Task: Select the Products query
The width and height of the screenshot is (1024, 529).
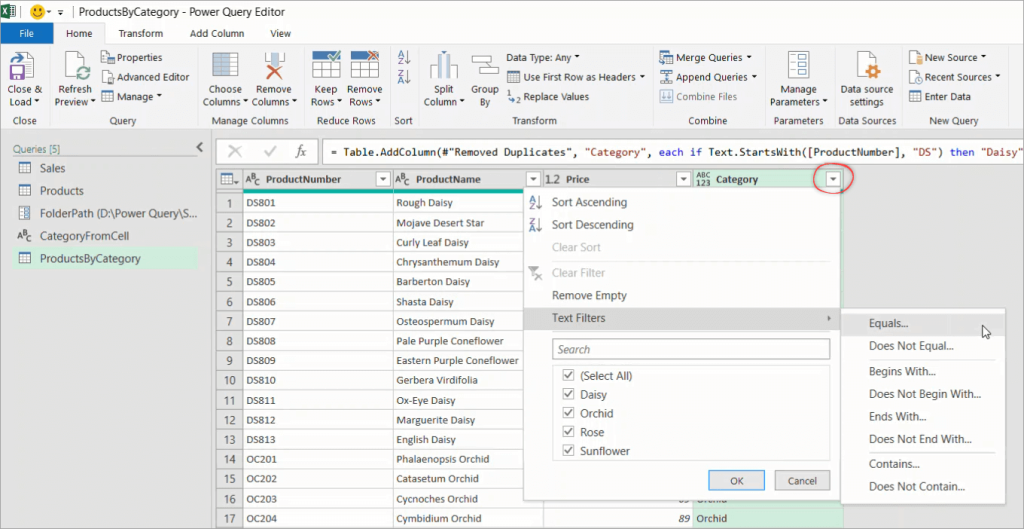Action: tap(61, 191)
